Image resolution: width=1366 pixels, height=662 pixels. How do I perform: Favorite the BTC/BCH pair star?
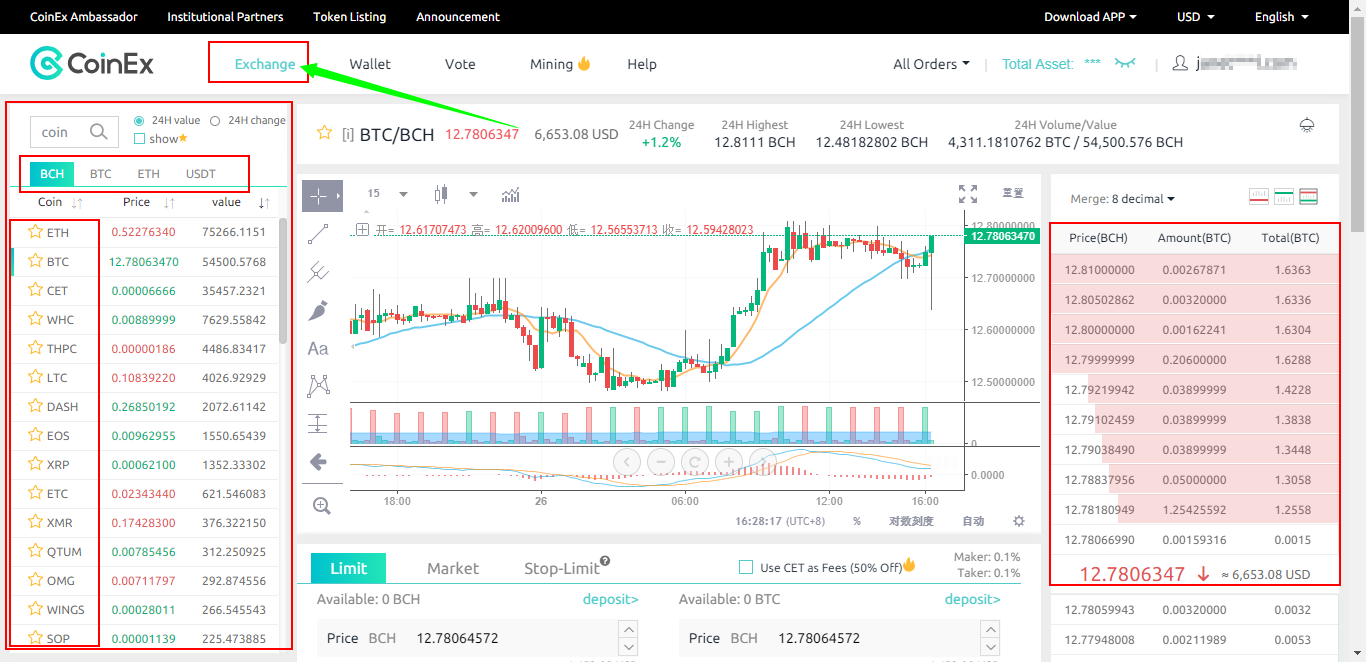[x=324, y=133]
